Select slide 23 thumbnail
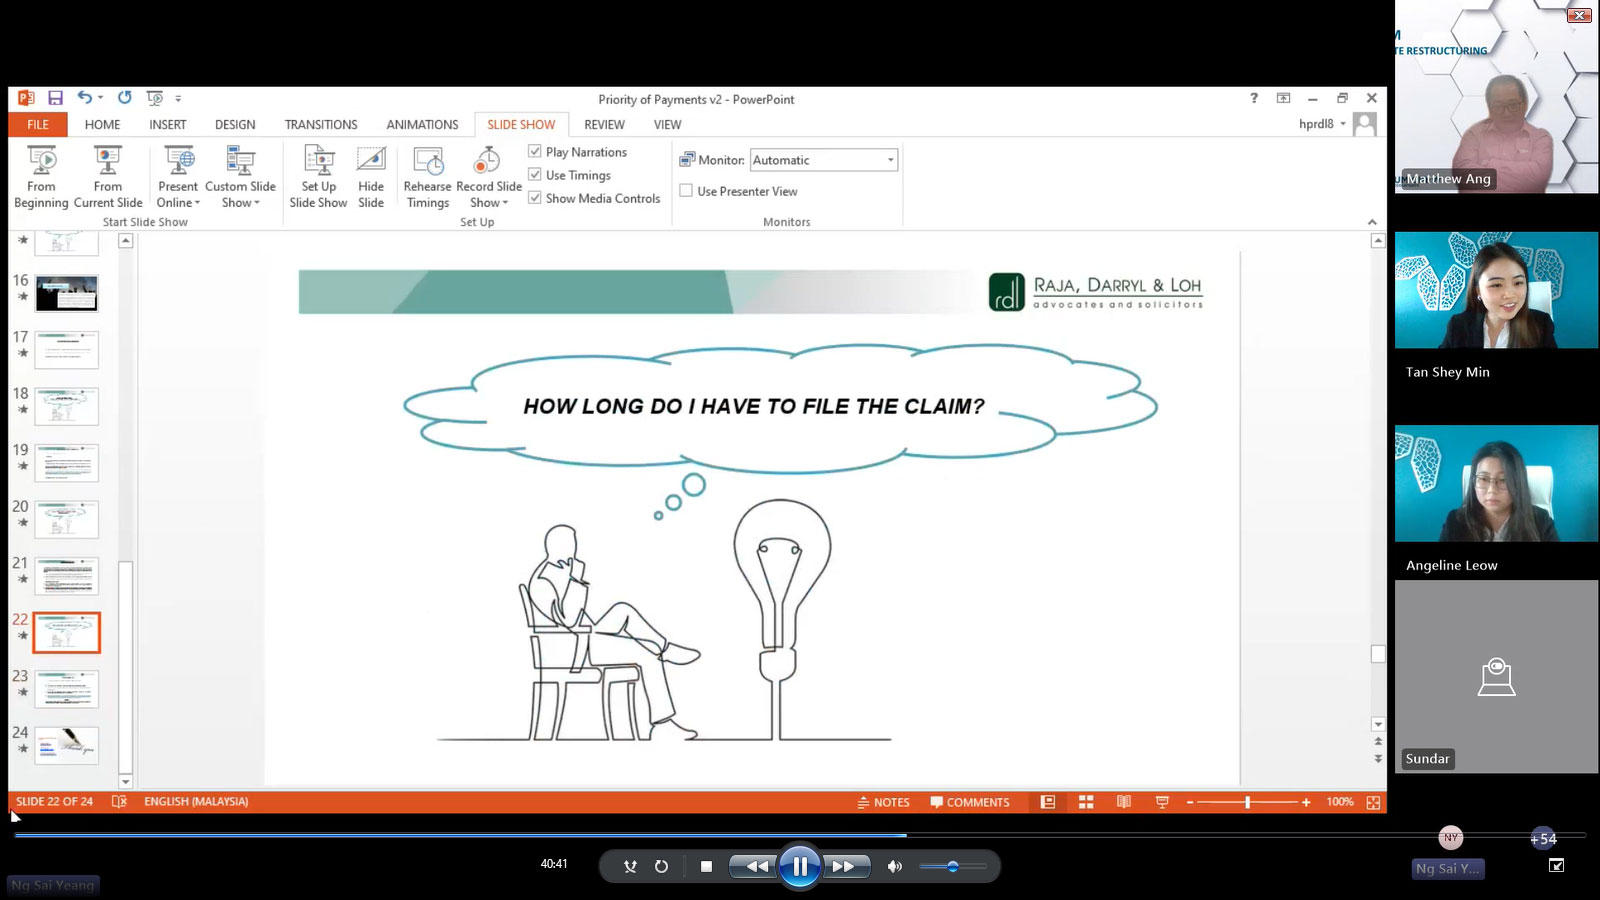The image size is (1600, 900). click(x=67, y=689)
